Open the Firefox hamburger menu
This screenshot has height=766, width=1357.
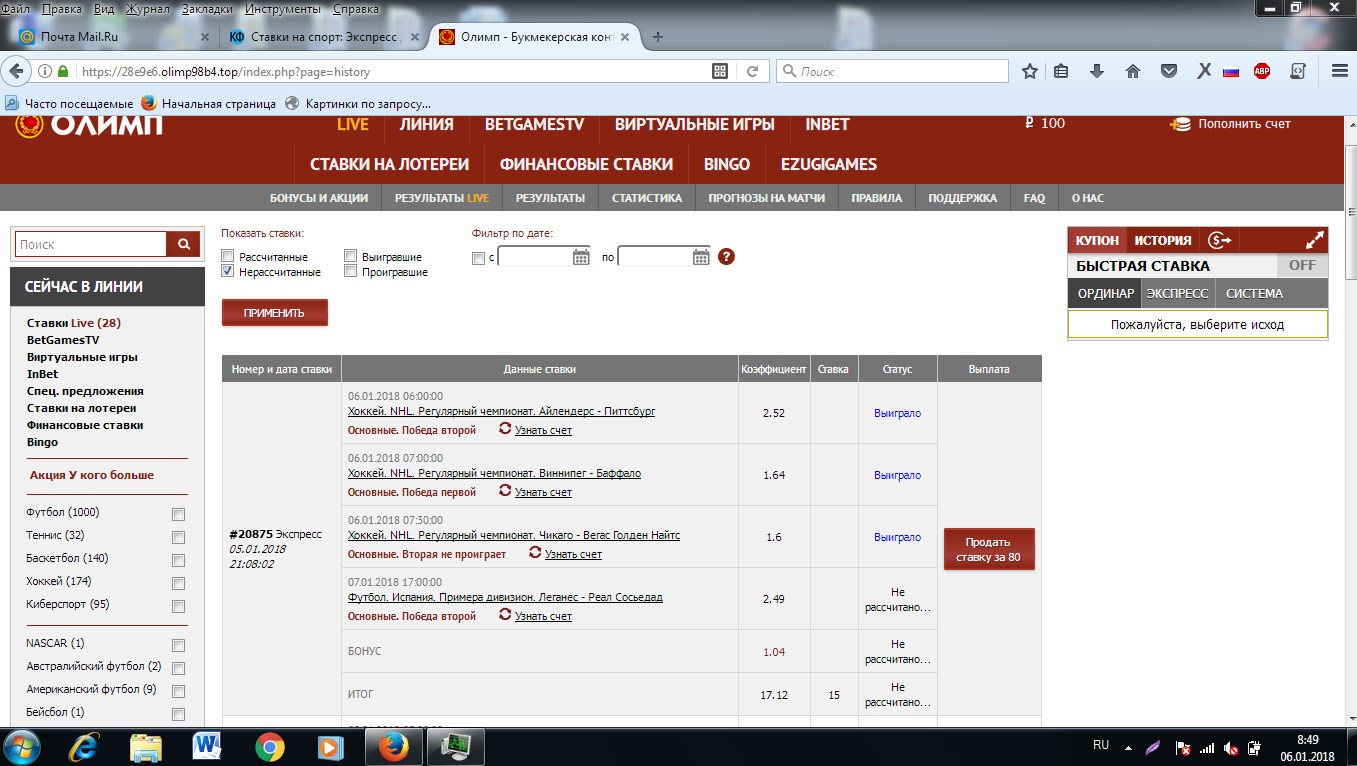1338,71
